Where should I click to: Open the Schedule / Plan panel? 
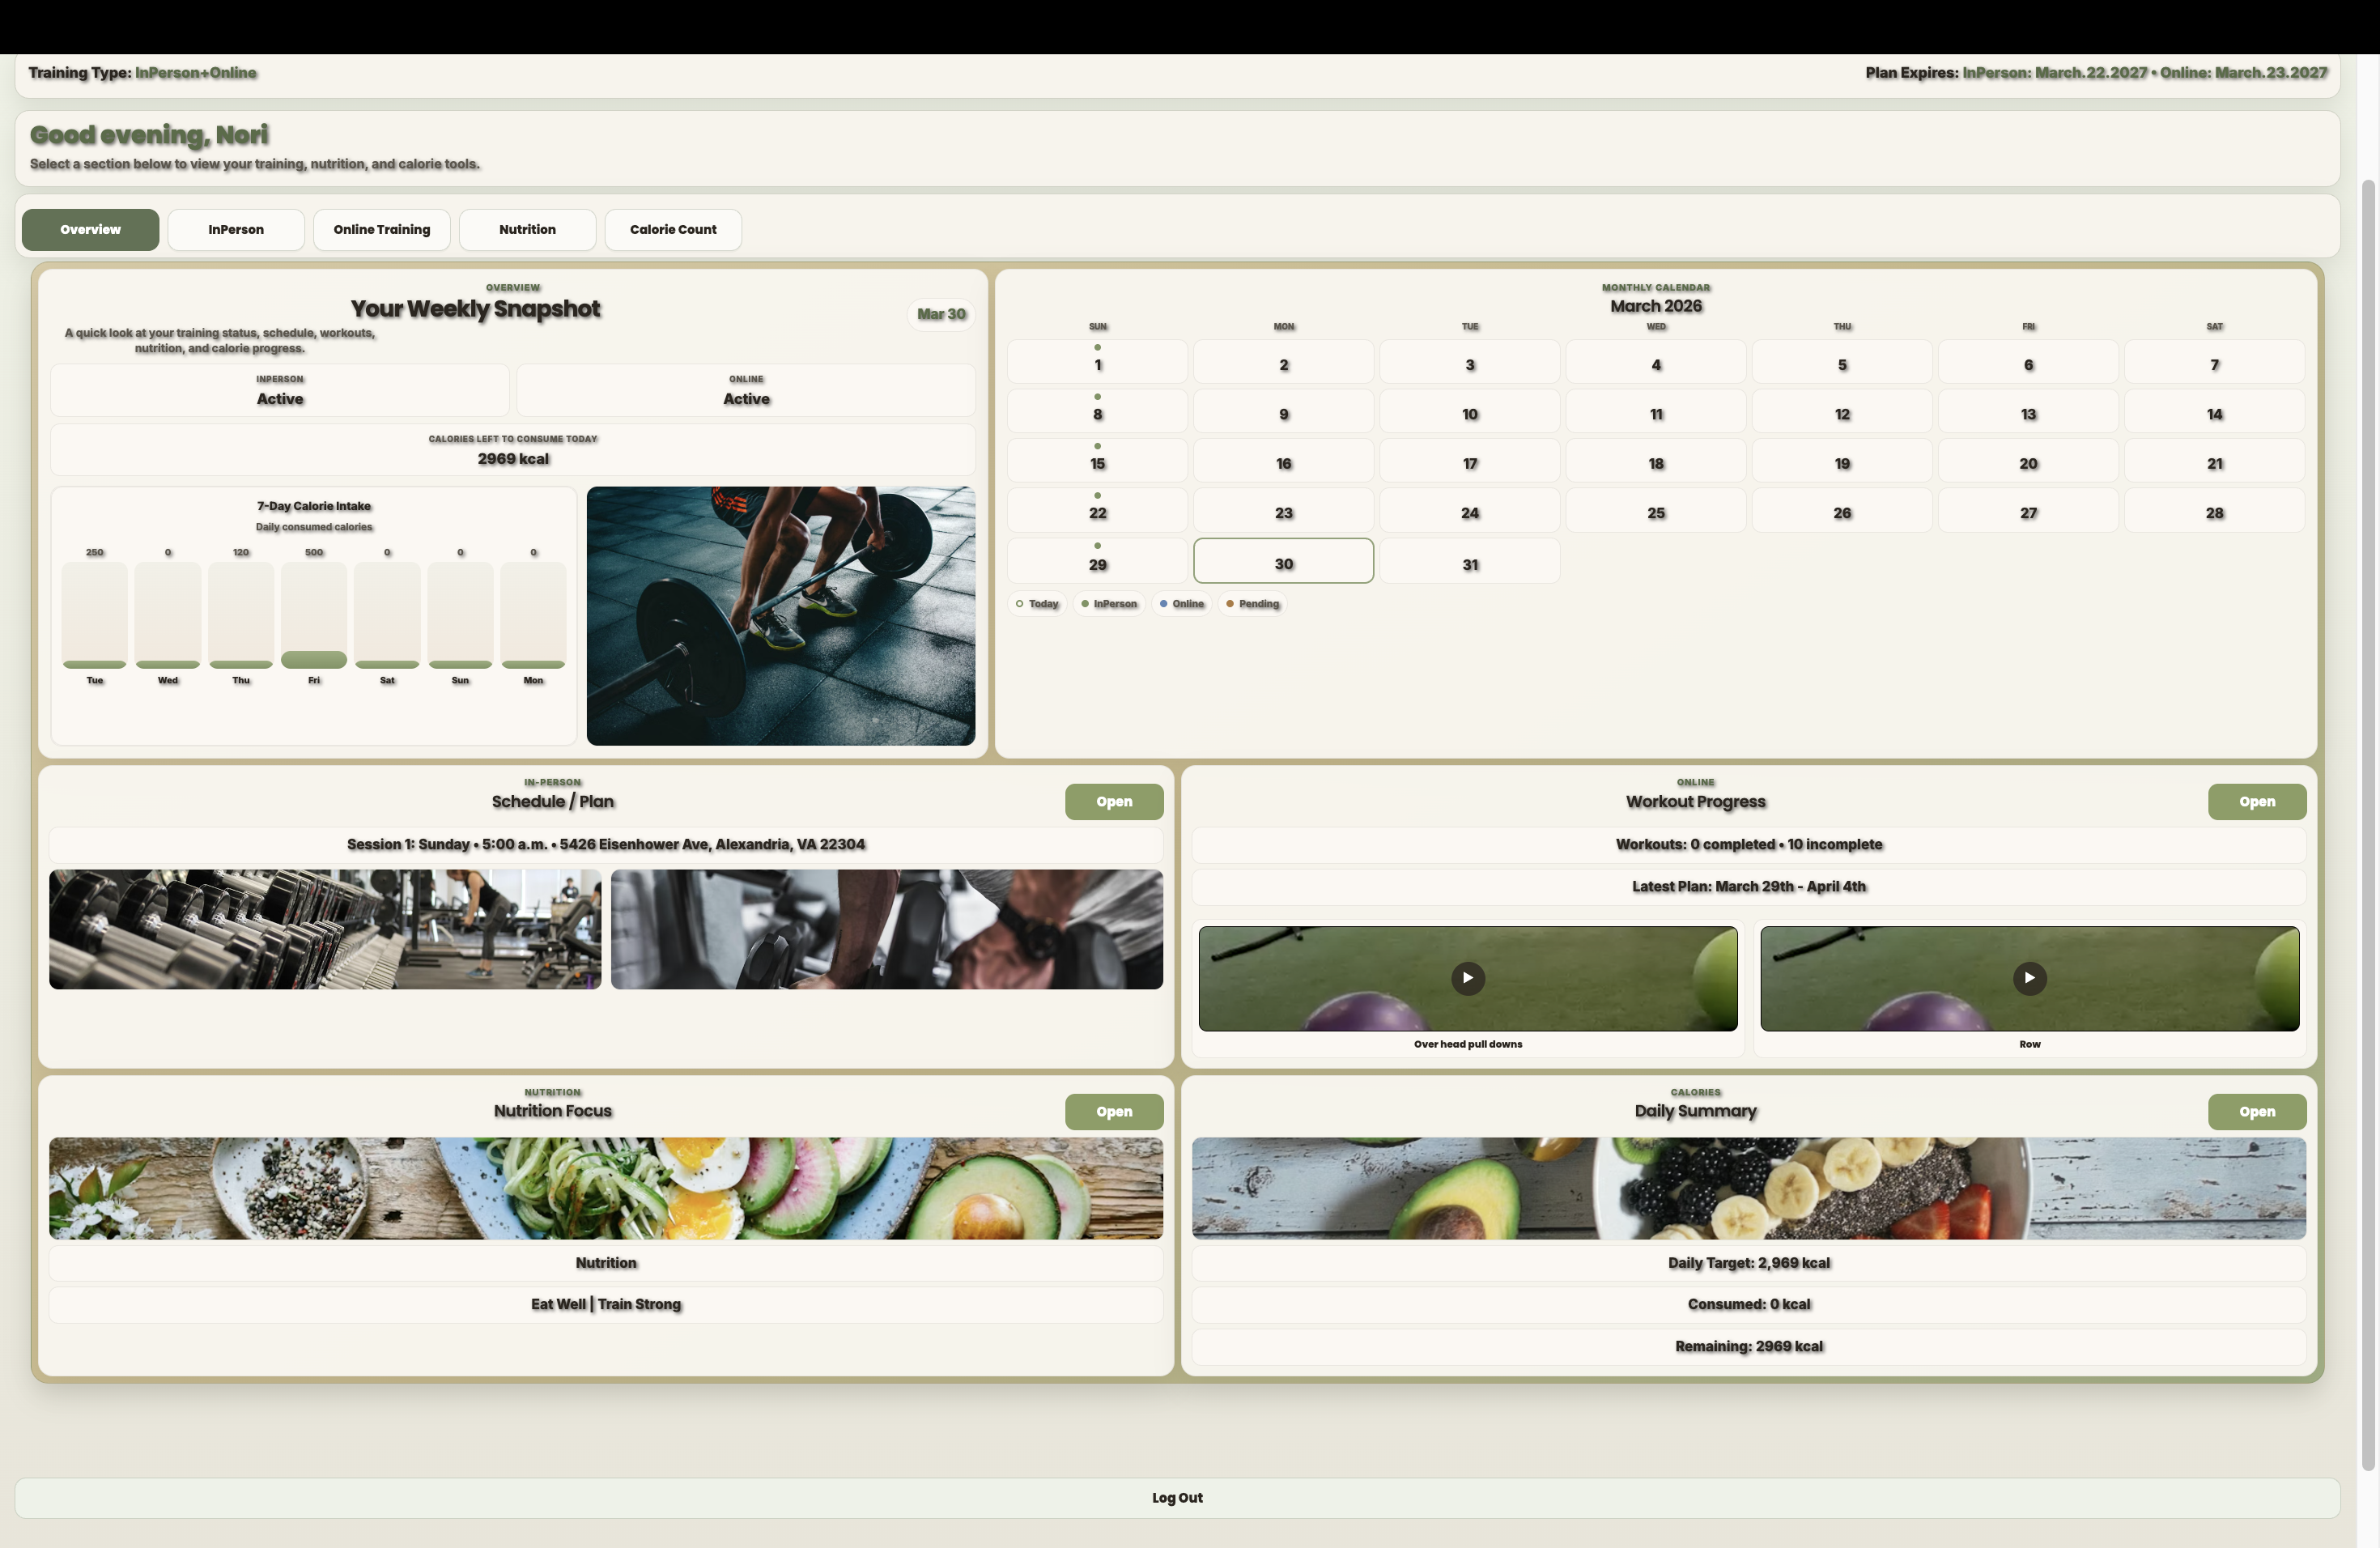pyautogui.click(x=1114, y=801)
